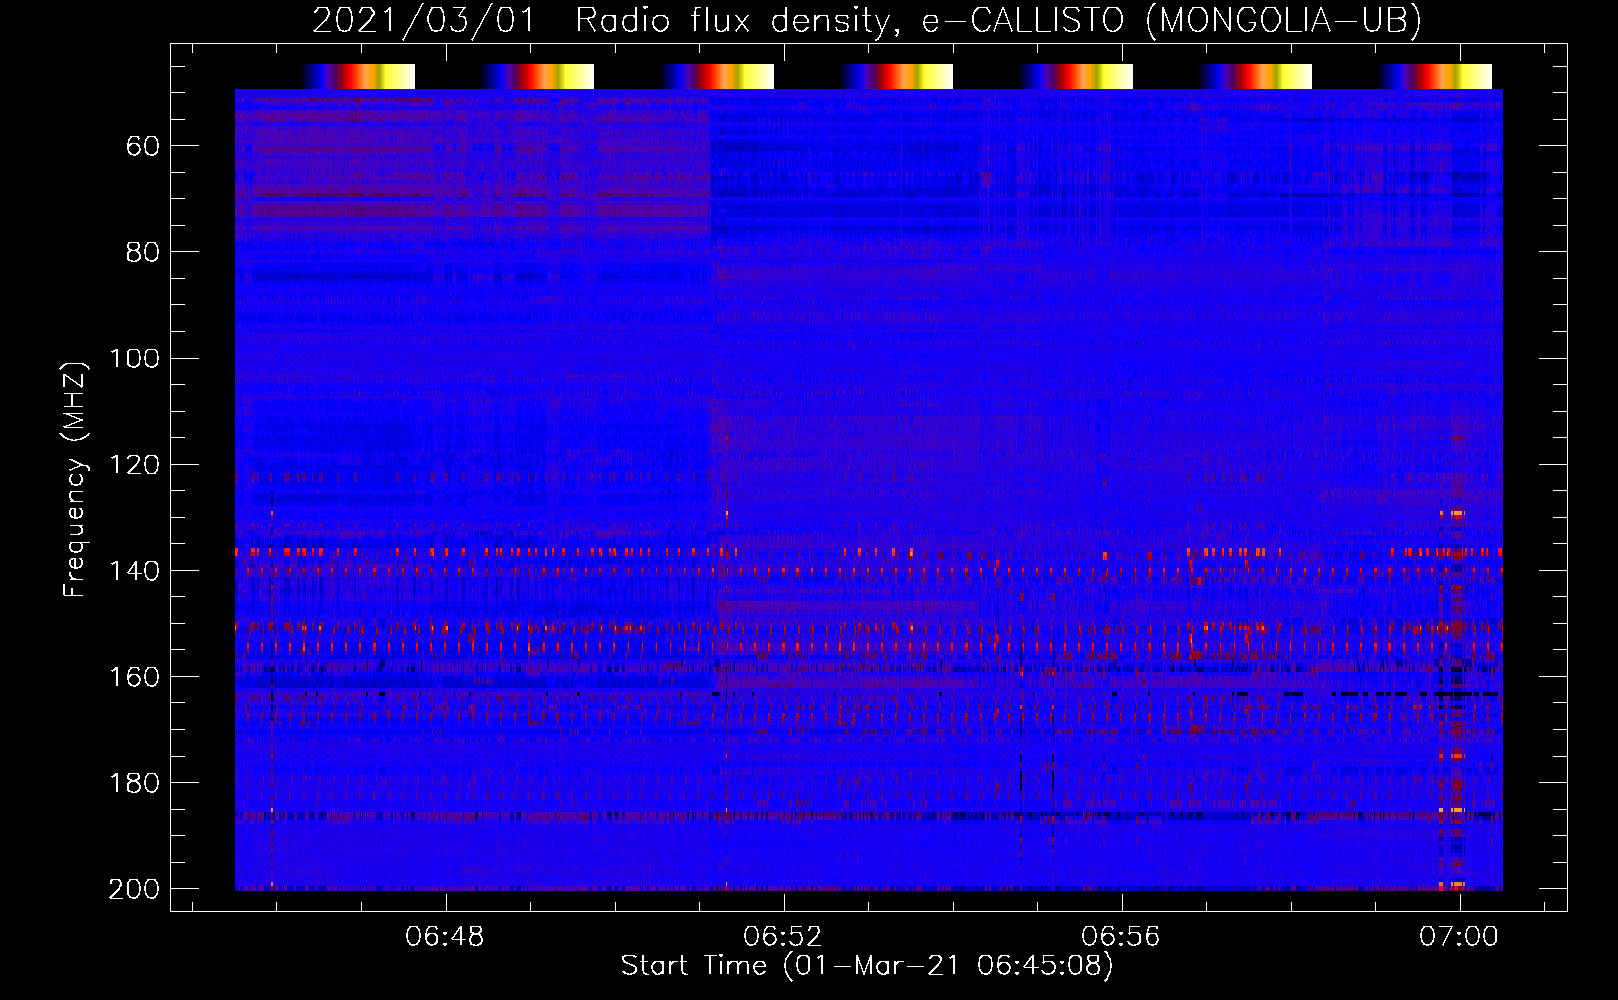The width and height of the screenshot is (1618, 1000).
Task: Click the 'Frequency (MHZ)' axis label
Action: coord(75,479)
